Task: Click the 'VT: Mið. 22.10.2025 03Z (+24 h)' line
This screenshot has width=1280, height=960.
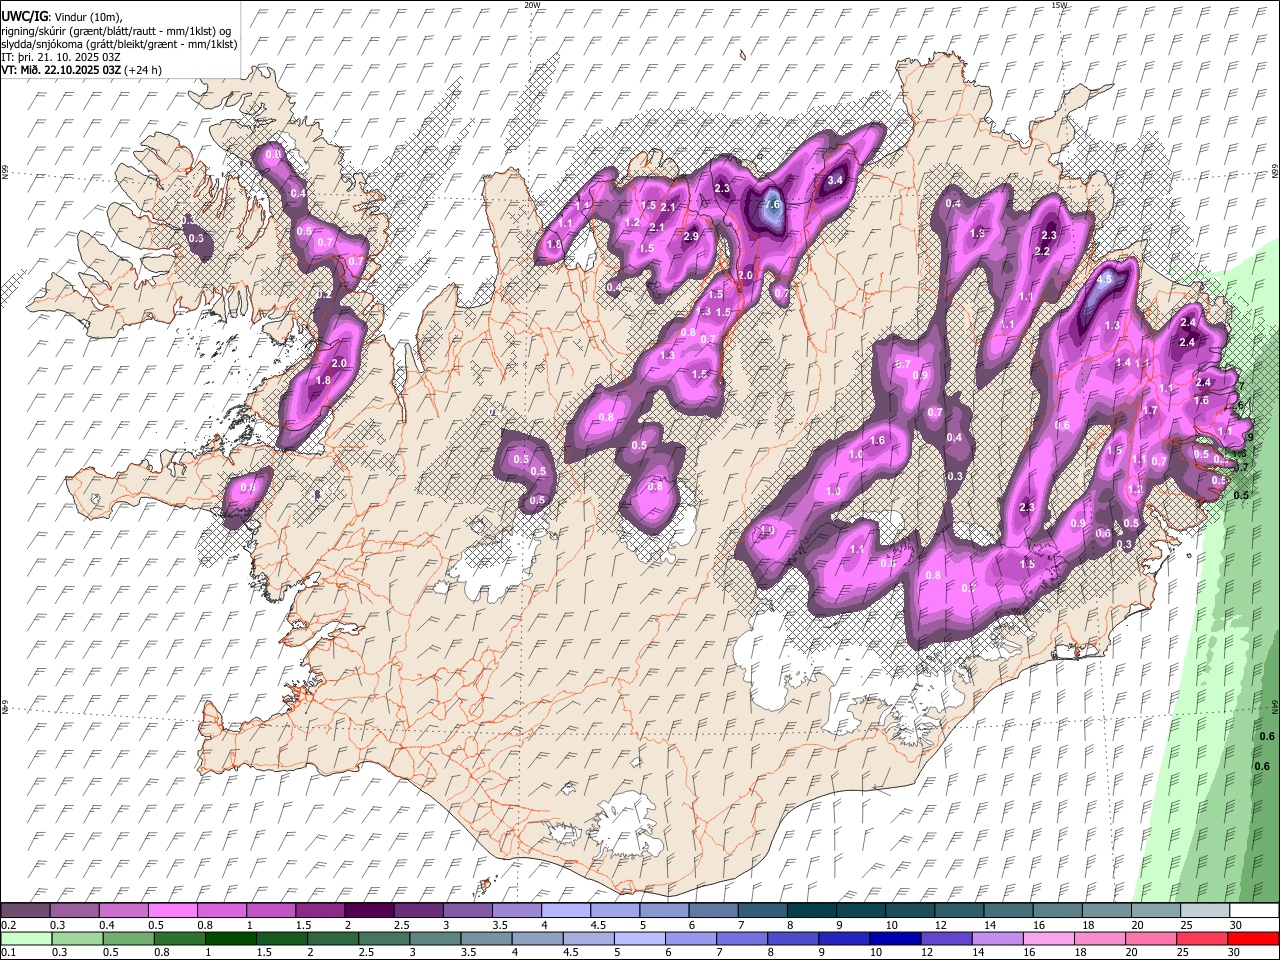Action: click(82, 70)
